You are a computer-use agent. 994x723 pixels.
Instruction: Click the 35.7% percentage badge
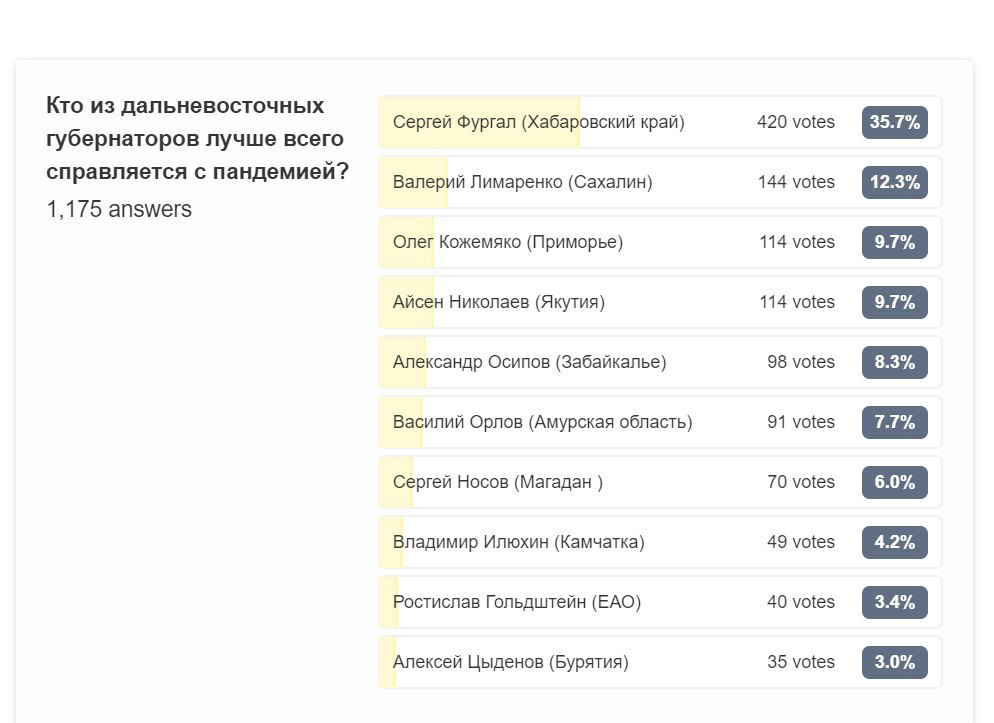pos(894,122)
